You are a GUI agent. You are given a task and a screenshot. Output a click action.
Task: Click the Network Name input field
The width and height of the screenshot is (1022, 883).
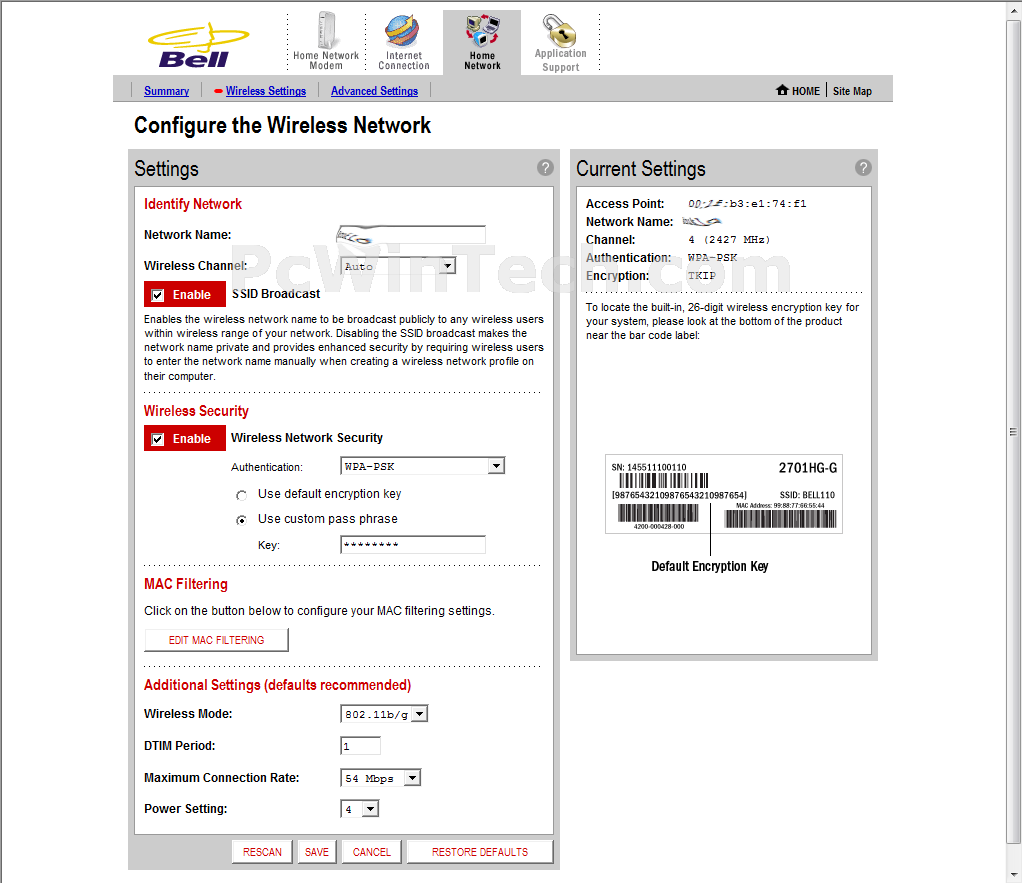tap(413, 235)
